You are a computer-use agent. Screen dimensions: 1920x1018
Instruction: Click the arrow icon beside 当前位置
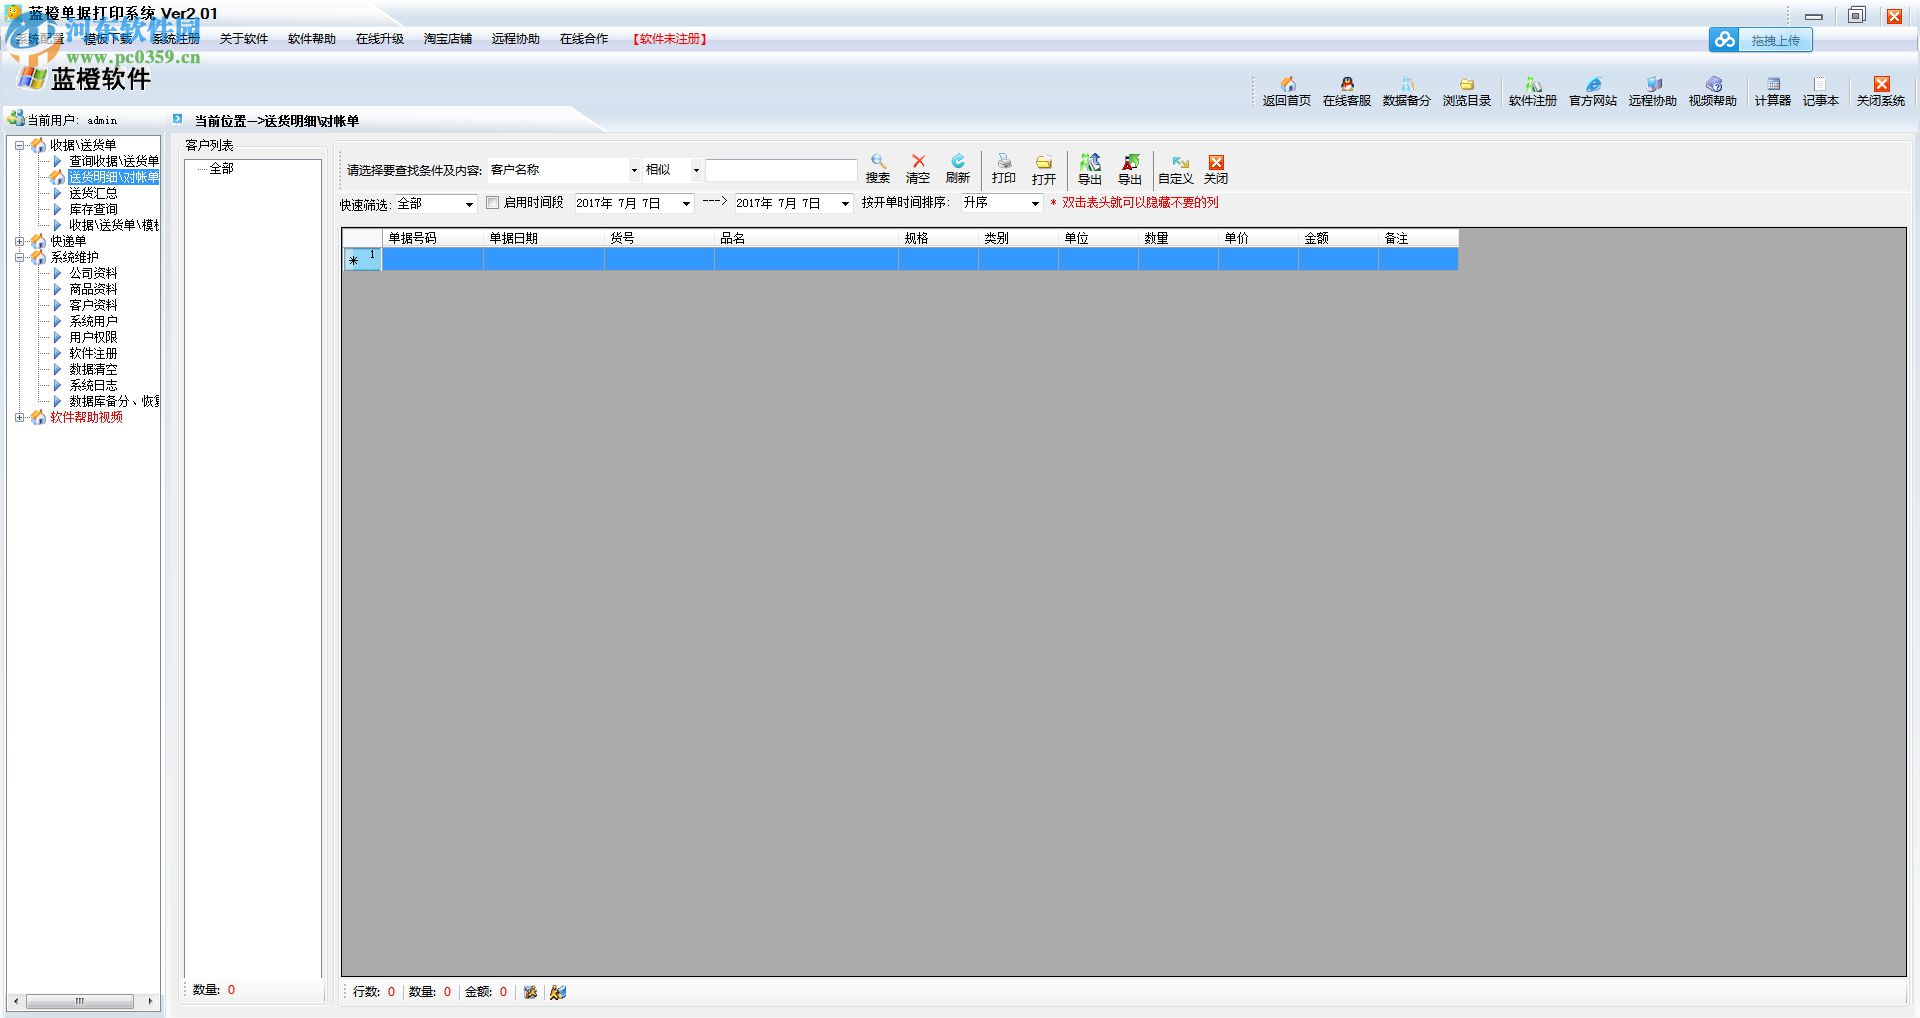tap(178, 119)
